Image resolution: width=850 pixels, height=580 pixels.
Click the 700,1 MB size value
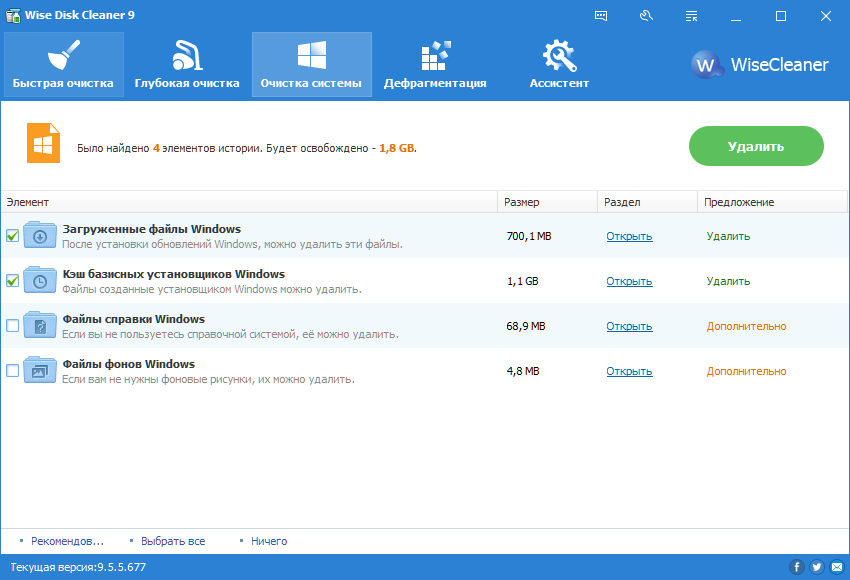click(529, 236)
